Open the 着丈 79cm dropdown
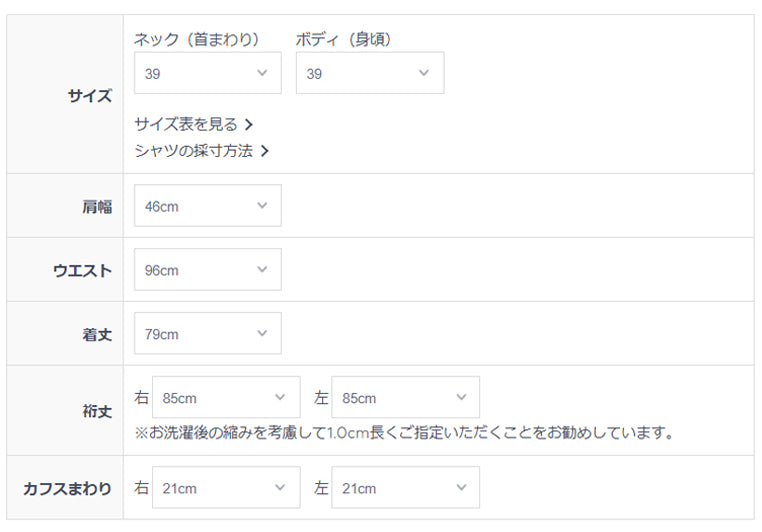 tap(207, 334)
